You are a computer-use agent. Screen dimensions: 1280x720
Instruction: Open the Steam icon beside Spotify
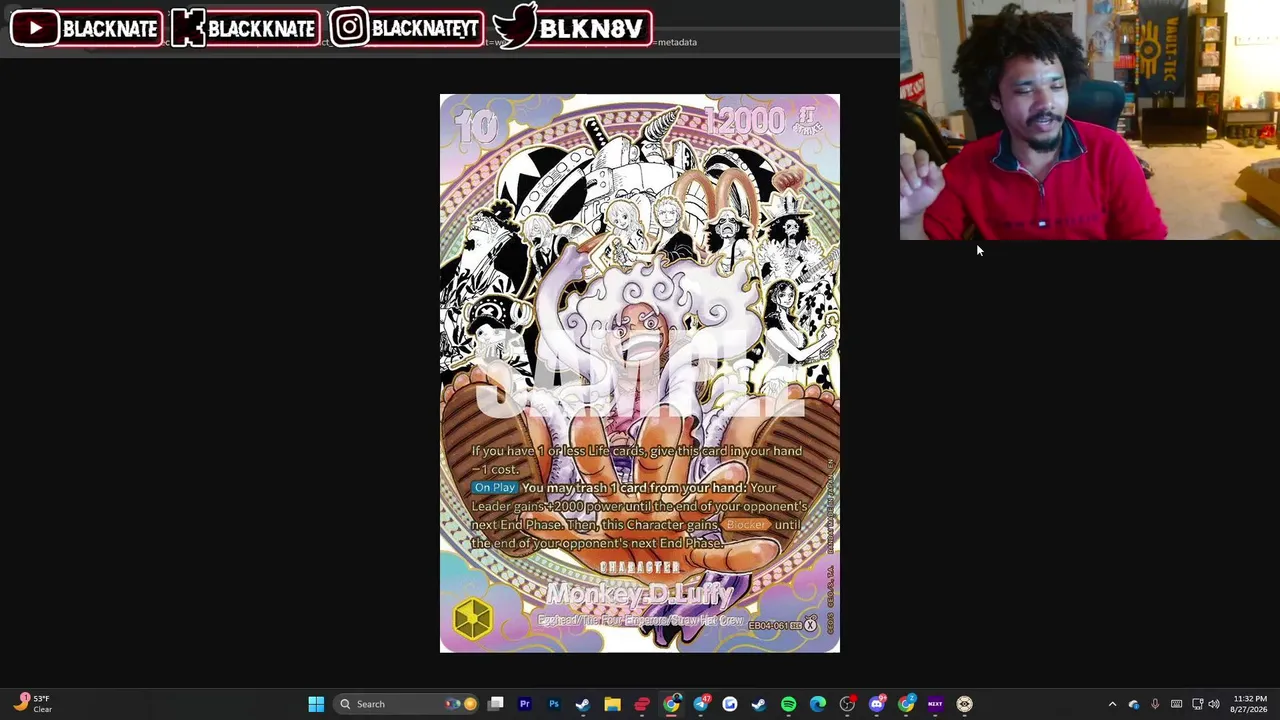[x=759, y=704]
